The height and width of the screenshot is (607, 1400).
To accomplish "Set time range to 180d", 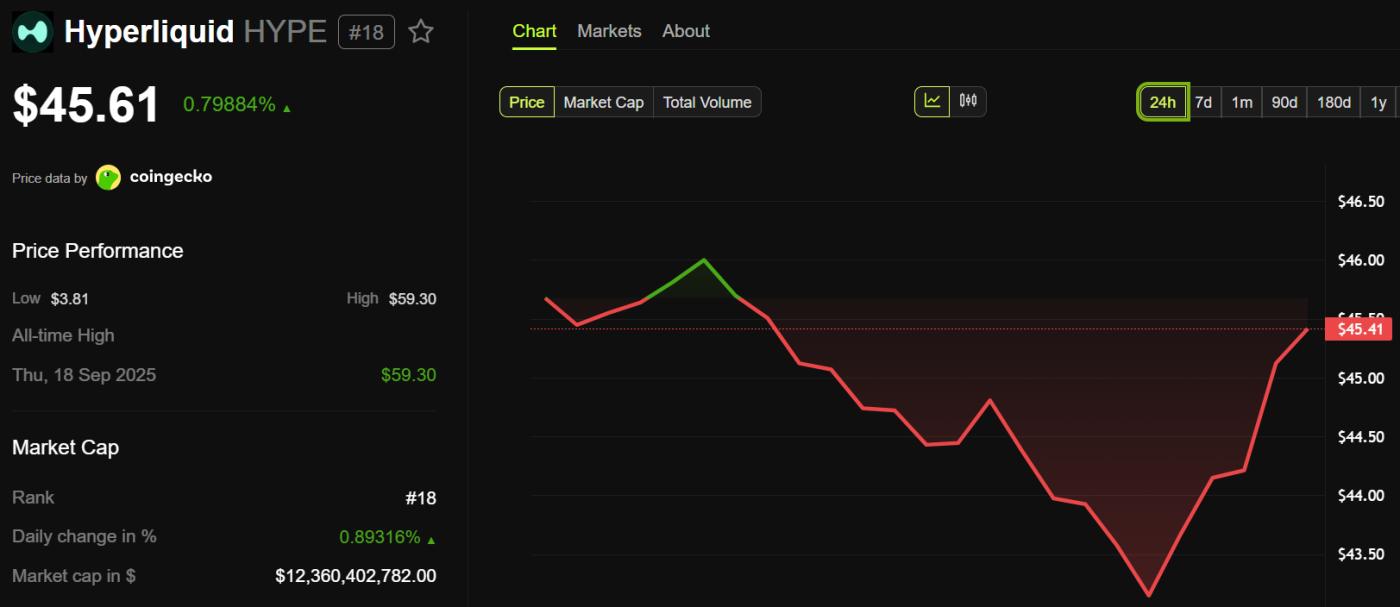I will [1334, 102].
